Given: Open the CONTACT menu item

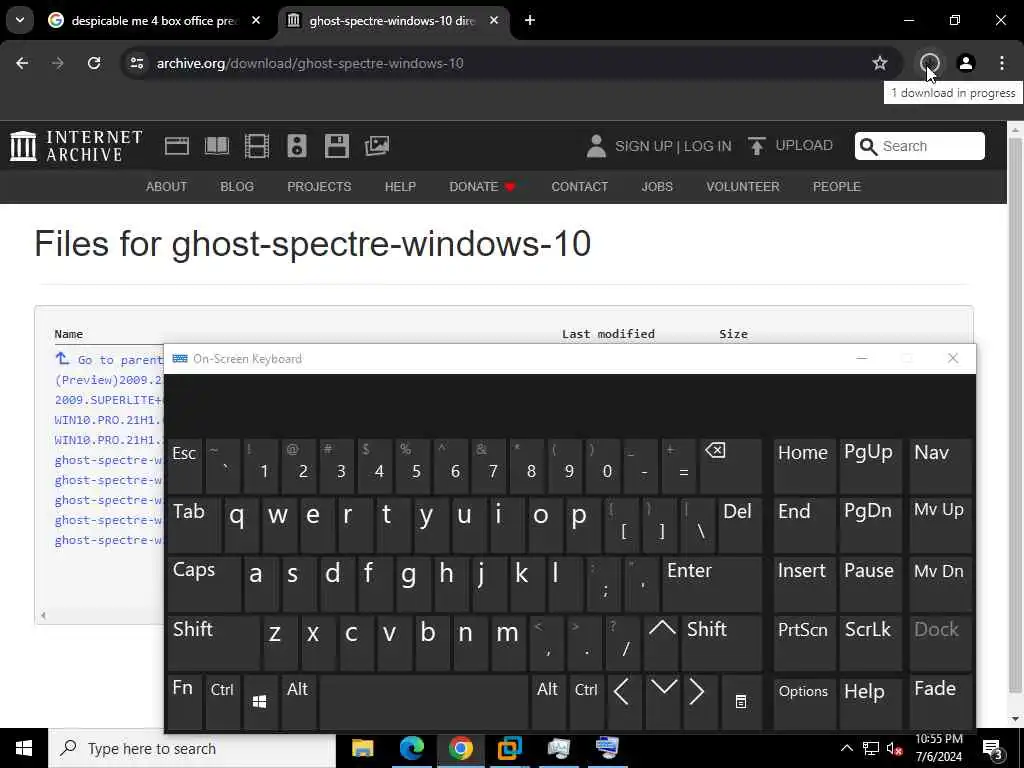Looking at the screenshot, I should point(579,187).
